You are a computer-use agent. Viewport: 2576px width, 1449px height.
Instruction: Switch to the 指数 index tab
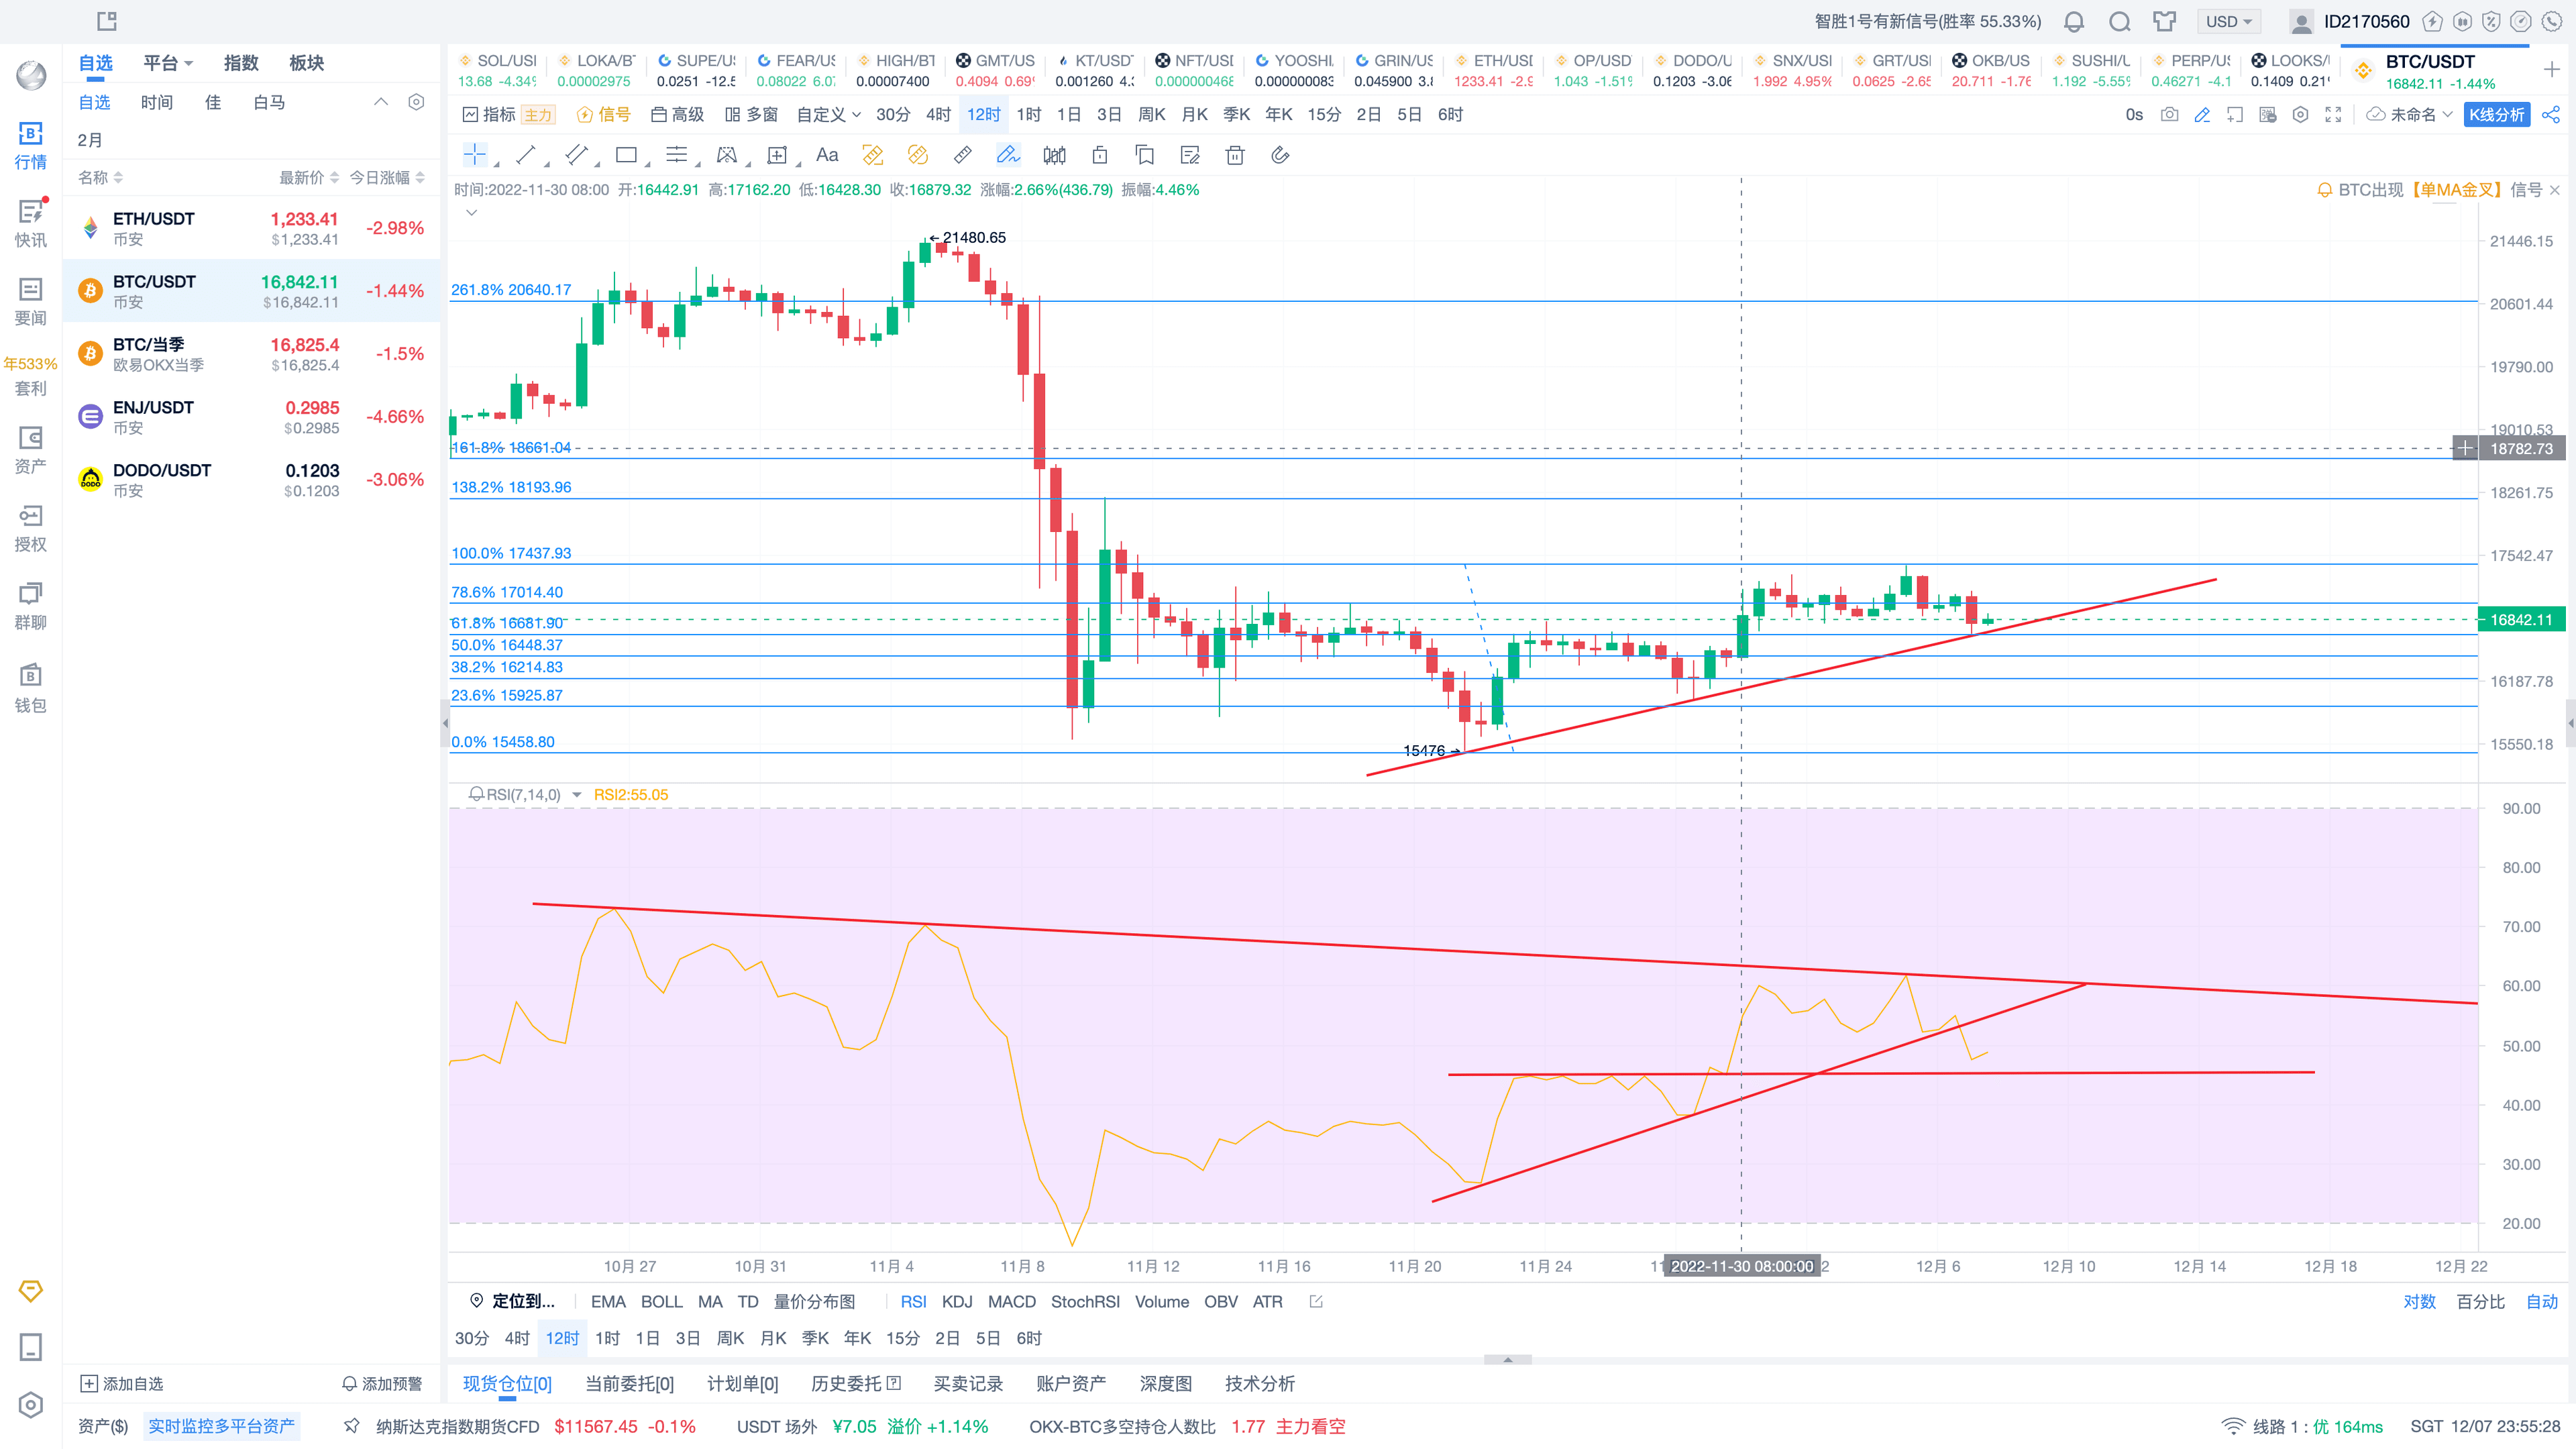pyautogui.click(x=241, y=63)
